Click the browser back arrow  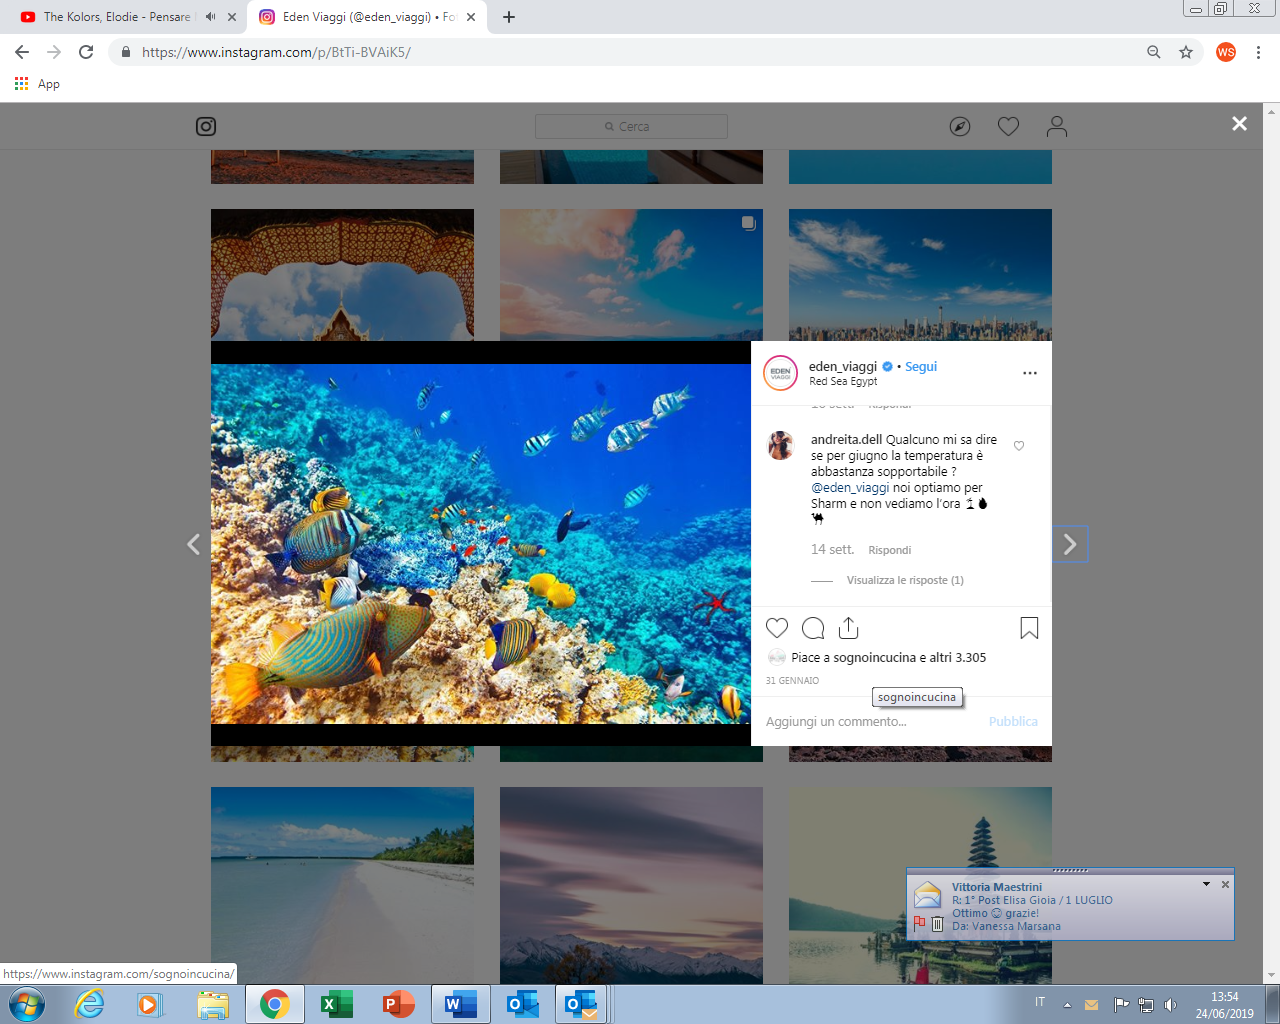click(x=22, y=52)
